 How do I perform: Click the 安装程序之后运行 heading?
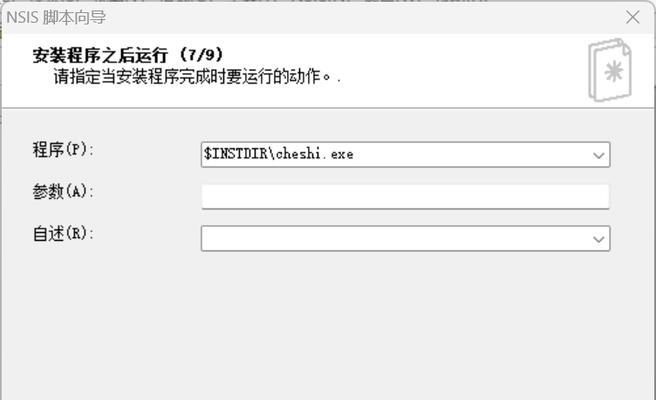[100, 55]
